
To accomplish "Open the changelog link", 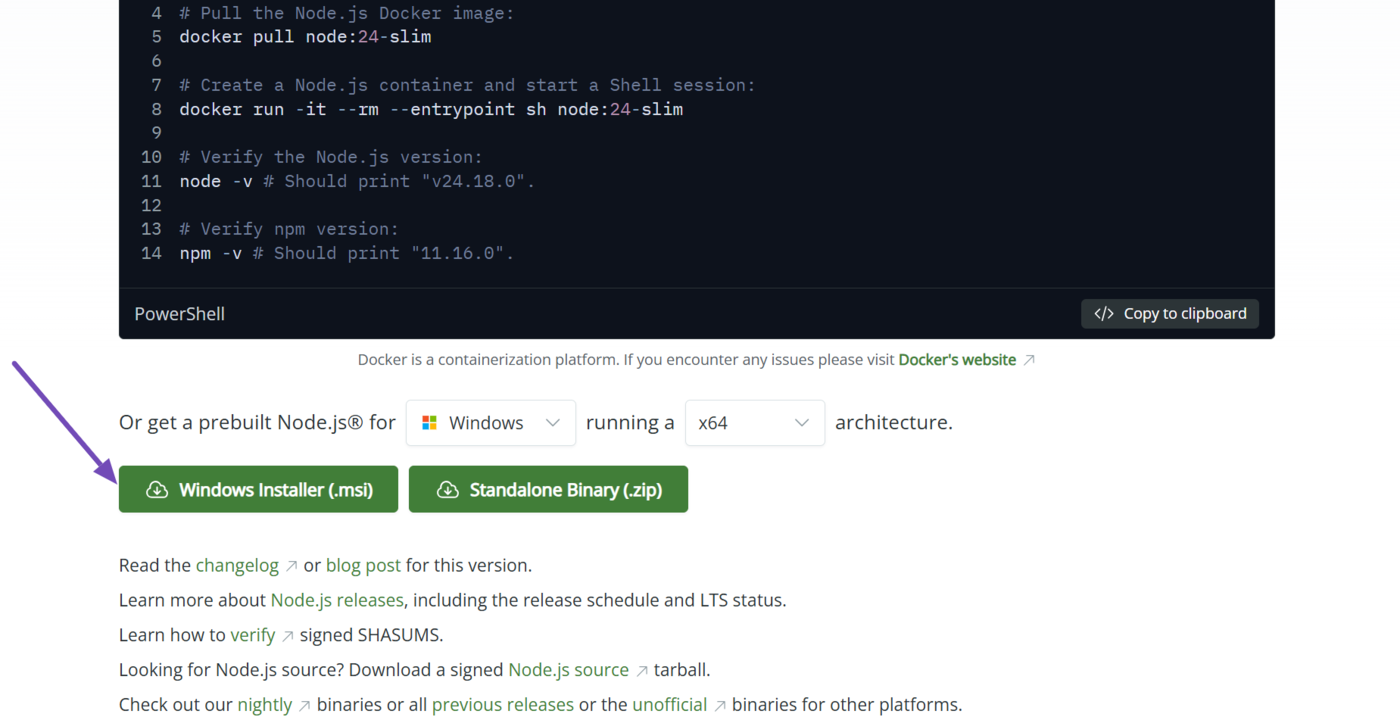I will coord(237,565).
